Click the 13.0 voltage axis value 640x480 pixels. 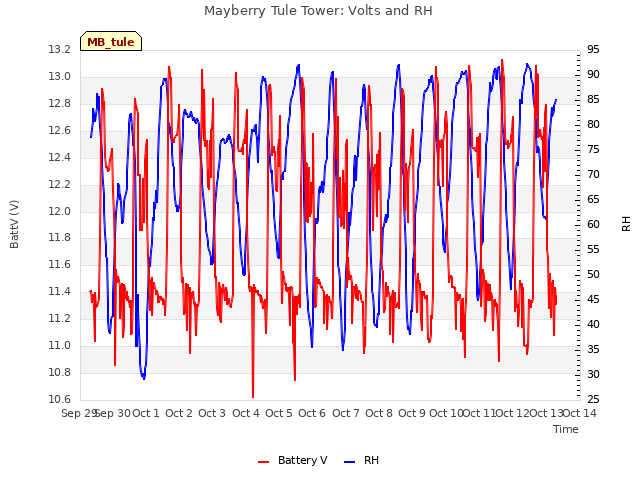(60, 76)
